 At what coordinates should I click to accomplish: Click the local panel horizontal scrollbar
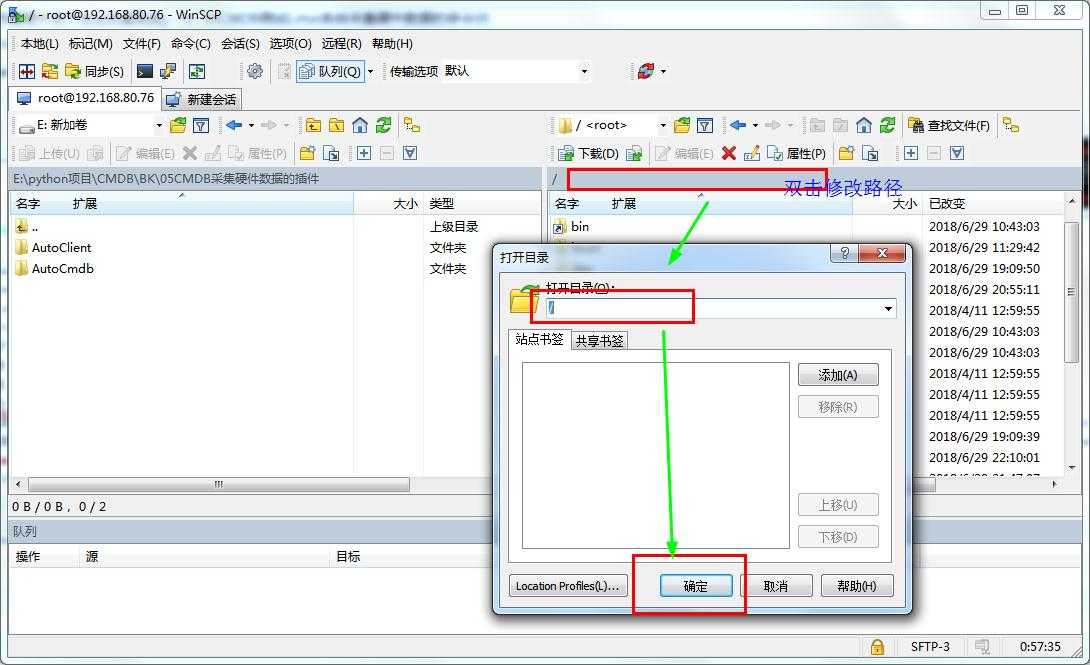pos(218,484)
